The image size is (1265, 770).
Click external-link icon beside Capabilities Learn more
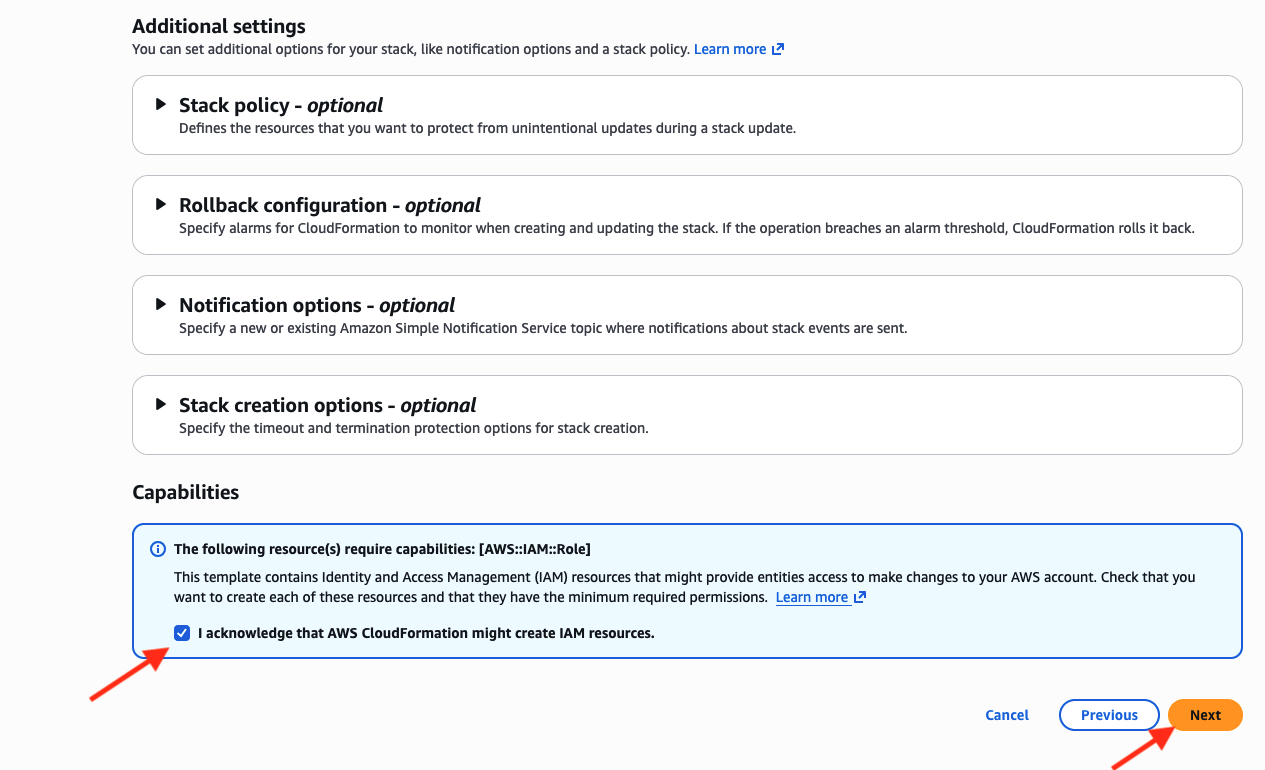(860, 597)
